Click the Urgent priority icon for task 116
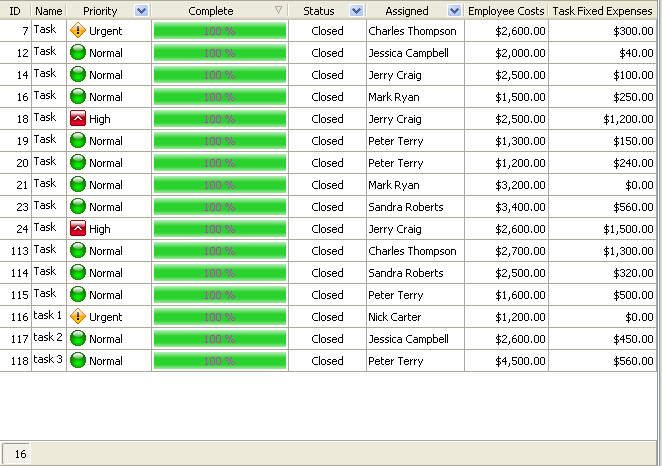 pos(78,317)
